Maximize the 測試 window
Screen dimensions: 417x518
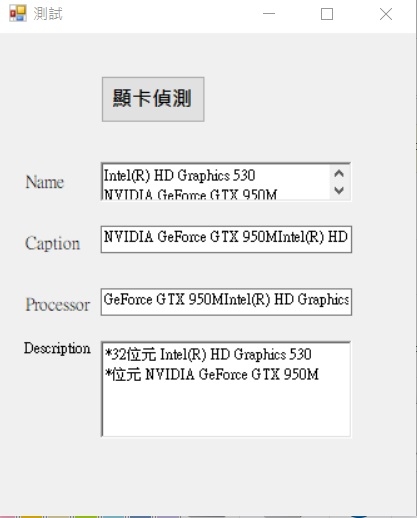click(327, 14)
